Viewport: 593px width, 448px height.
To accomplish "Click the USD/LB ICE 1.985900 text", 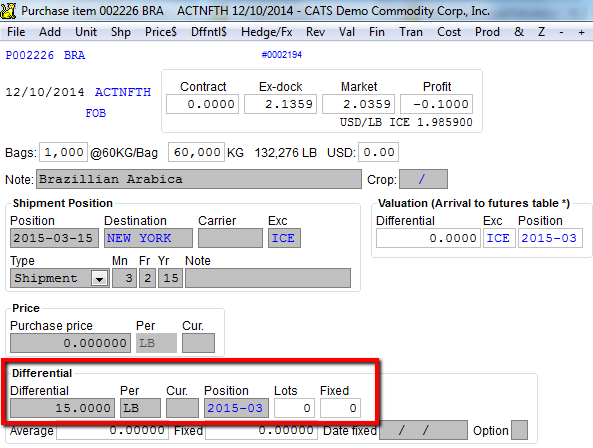I will click(x=406, y=122).
